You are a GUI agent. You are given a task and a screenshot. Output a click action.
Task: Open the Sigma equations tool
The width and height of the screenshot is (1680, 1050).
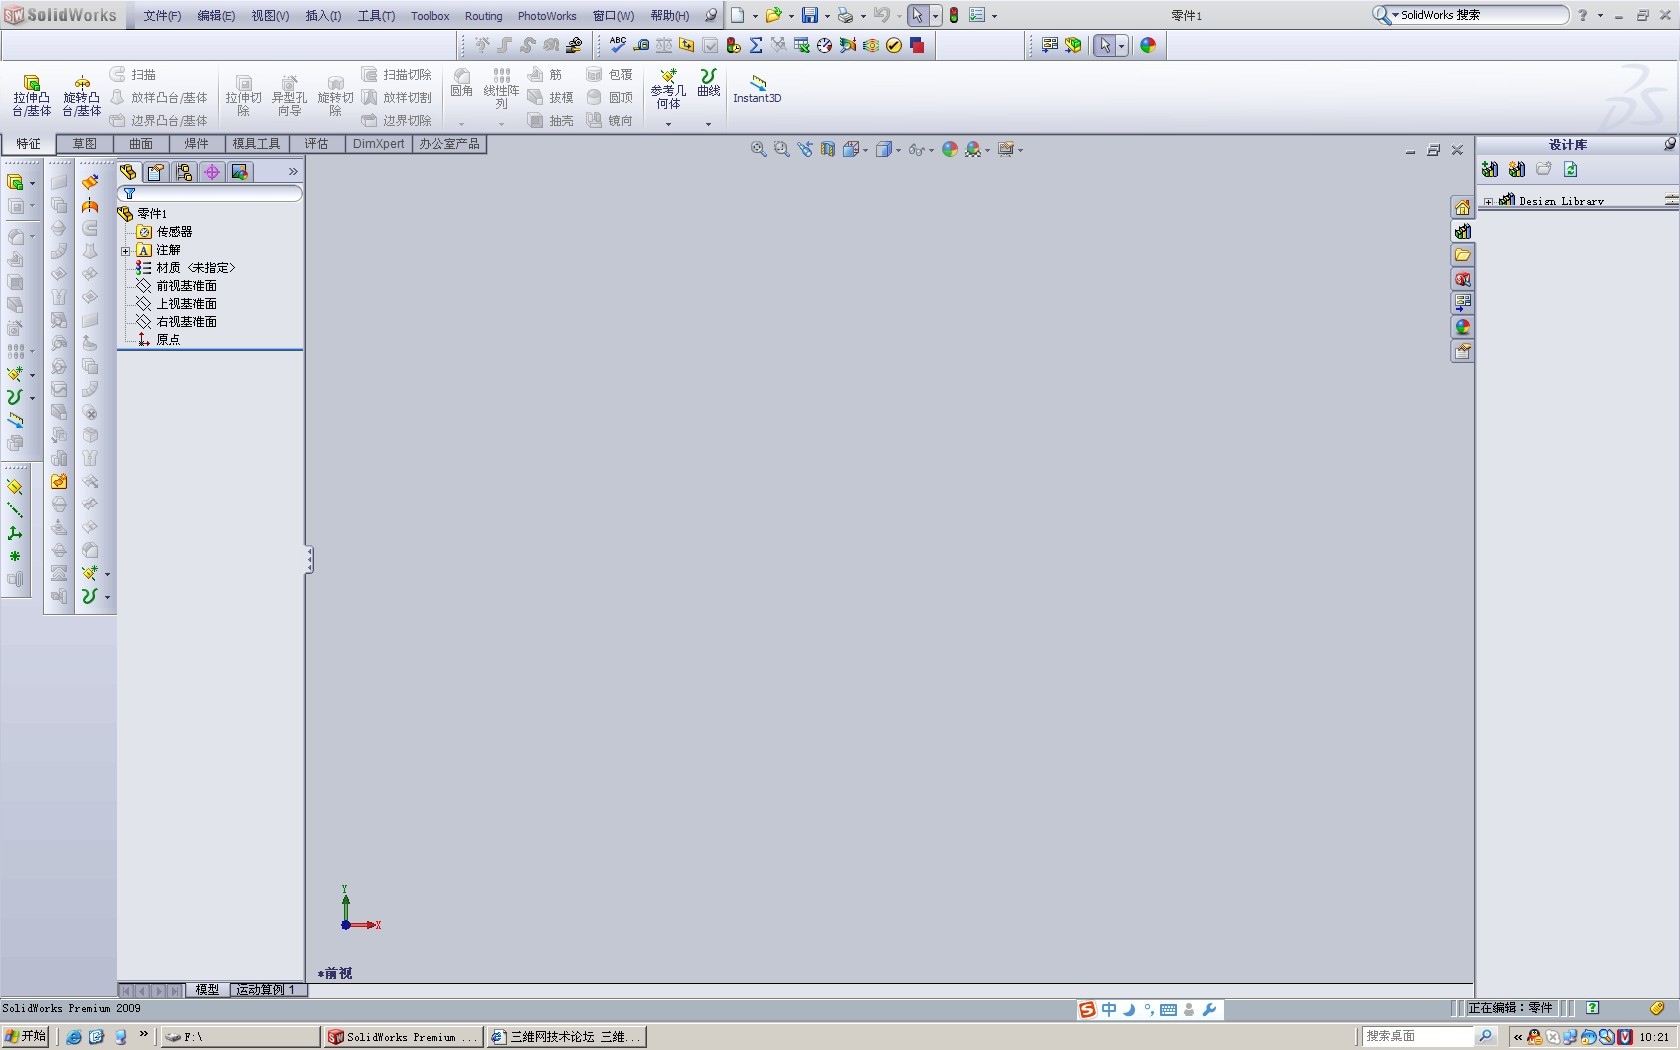pos(756,45)
